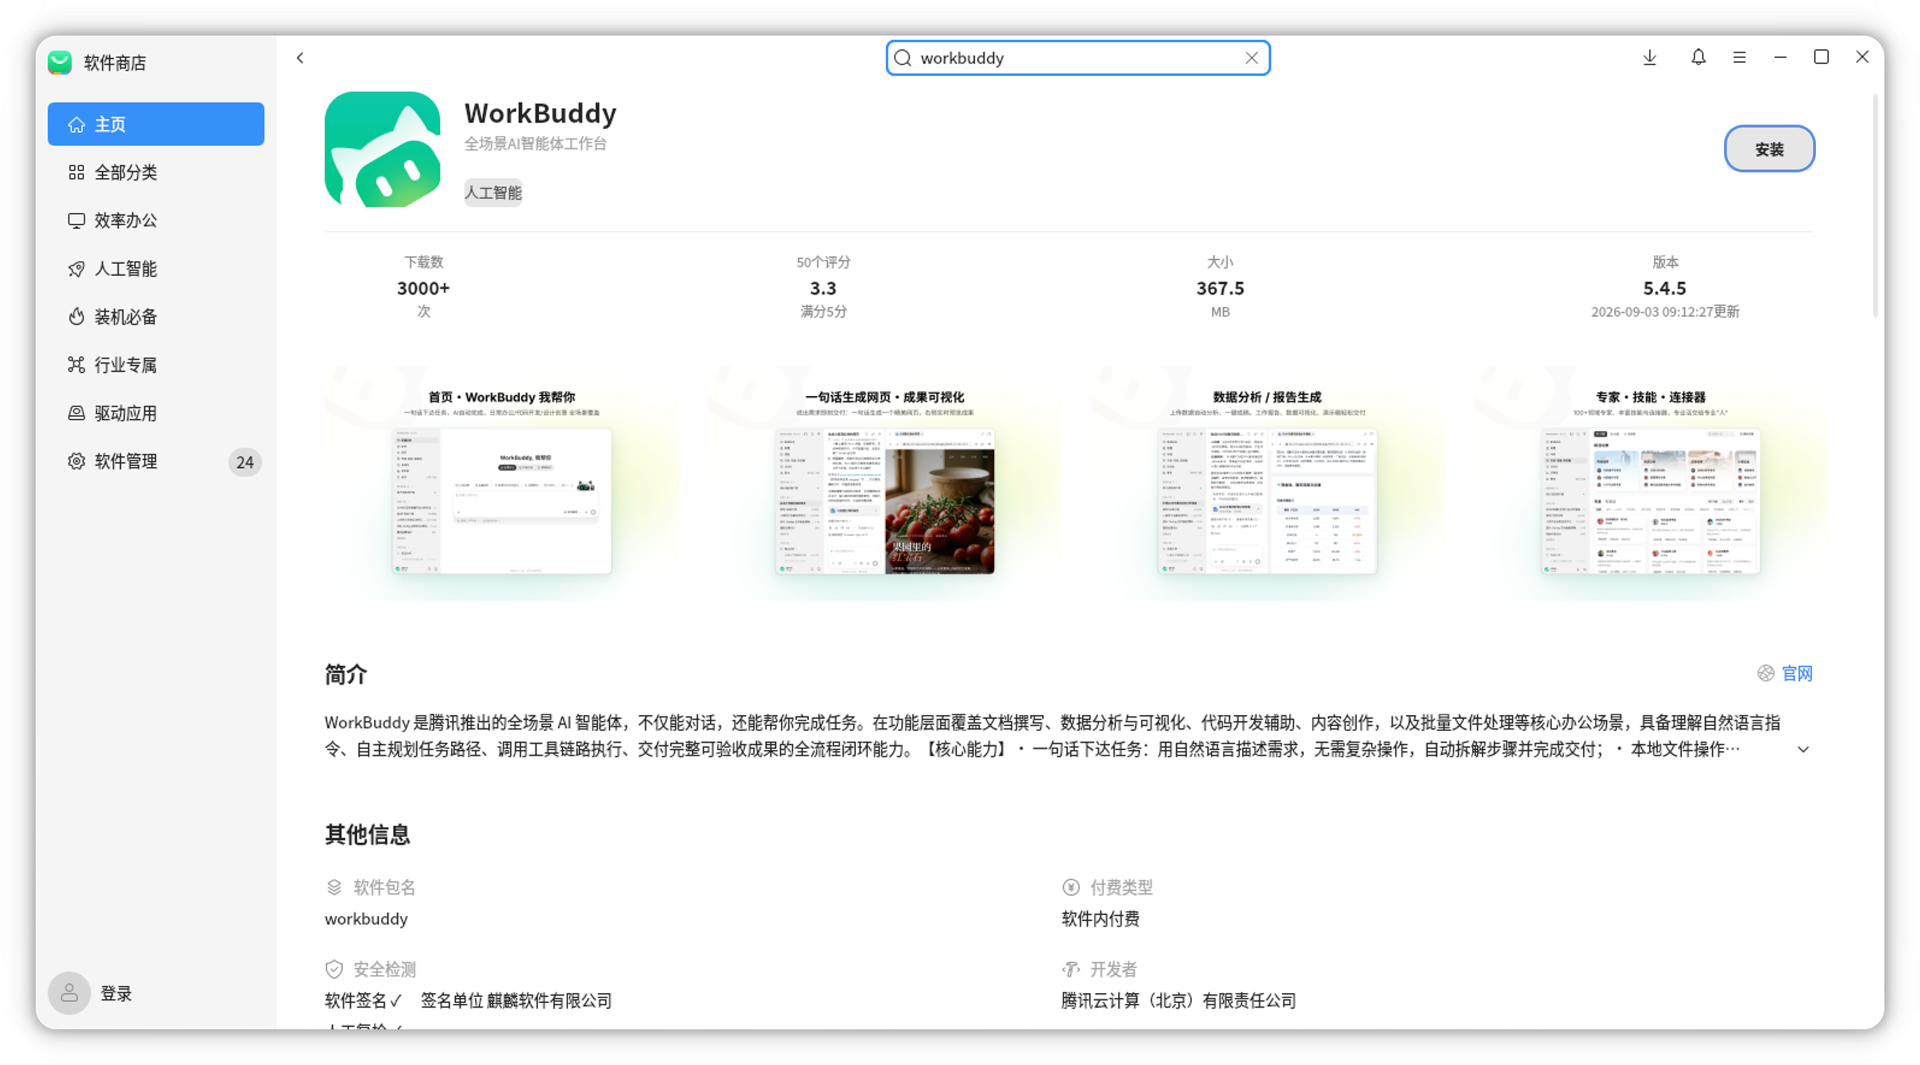Open the 专家·技能·连接器 screenshot
The width and height of the screenshot is (1920, 1065).
click(x=1650, y=483)
